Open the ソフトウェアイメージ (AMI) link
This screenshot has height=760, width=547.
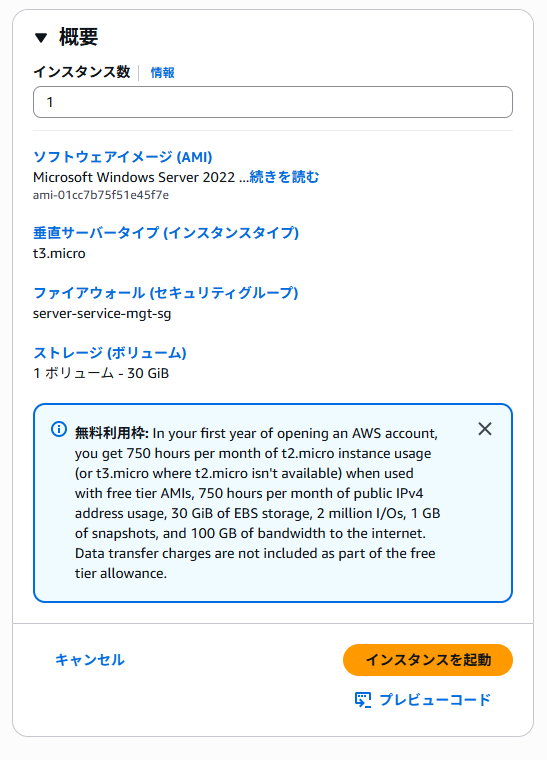tap(123, 157)
